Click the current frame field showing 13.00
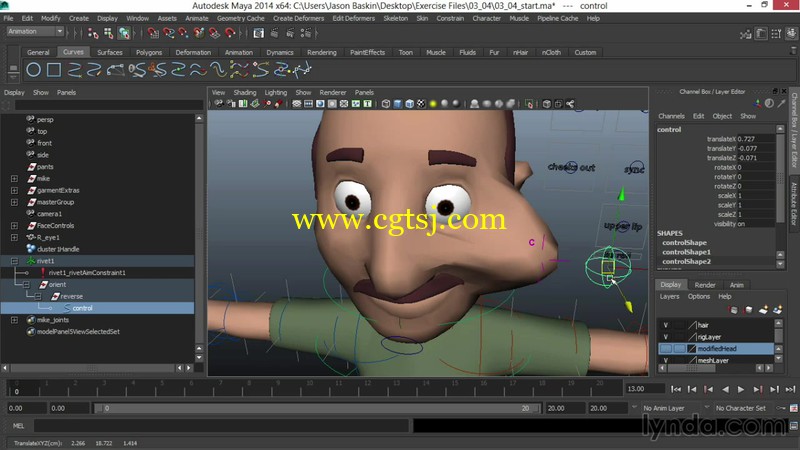The width and height of the screenshot is (800, 450). tap(645, 389)
